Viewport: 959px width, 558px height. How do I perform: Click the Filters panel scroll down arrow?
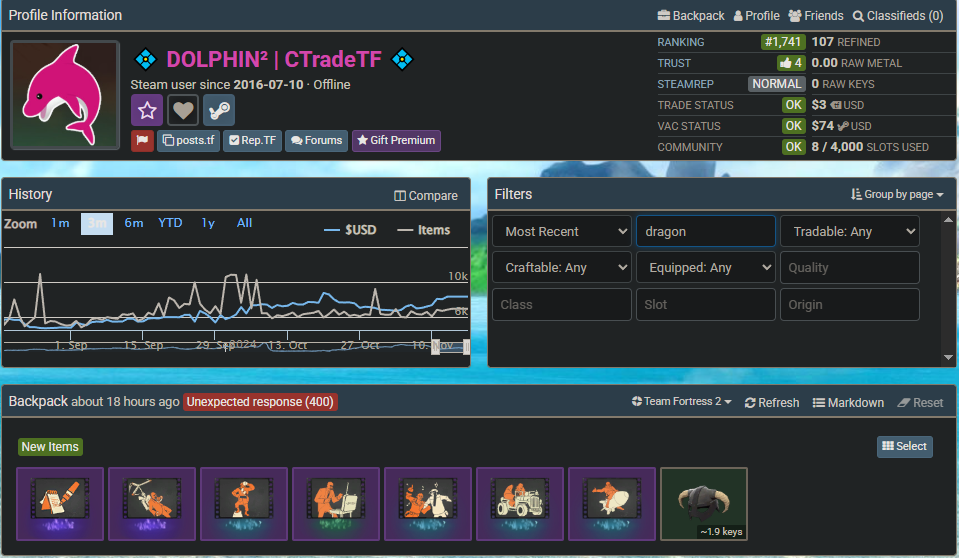(x=948, y=357)
